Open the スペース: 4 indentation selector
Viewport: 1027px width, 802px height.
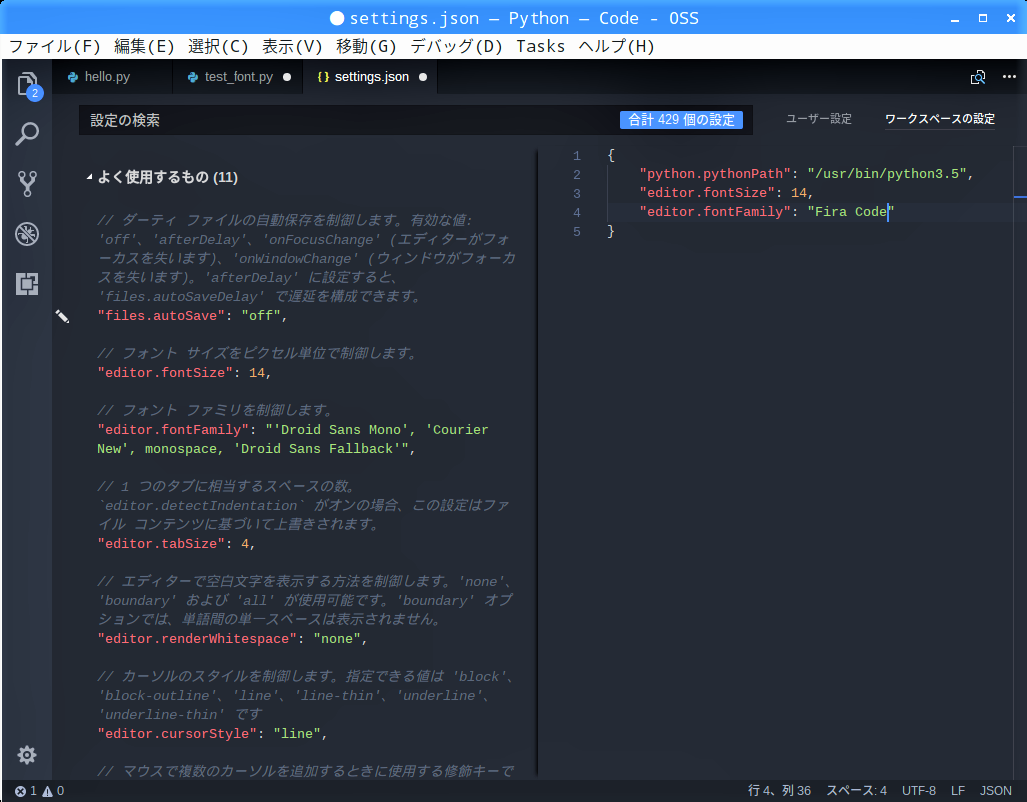pos(856,791)
